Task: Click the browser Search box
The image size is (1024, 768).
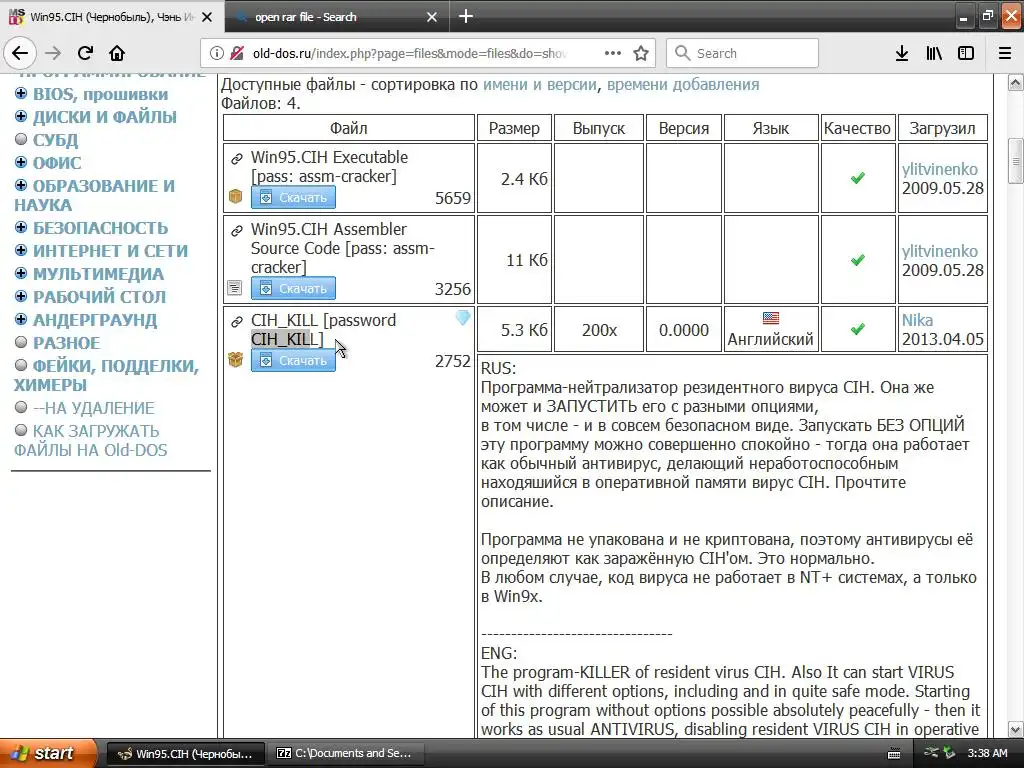Action: (743, 54)
